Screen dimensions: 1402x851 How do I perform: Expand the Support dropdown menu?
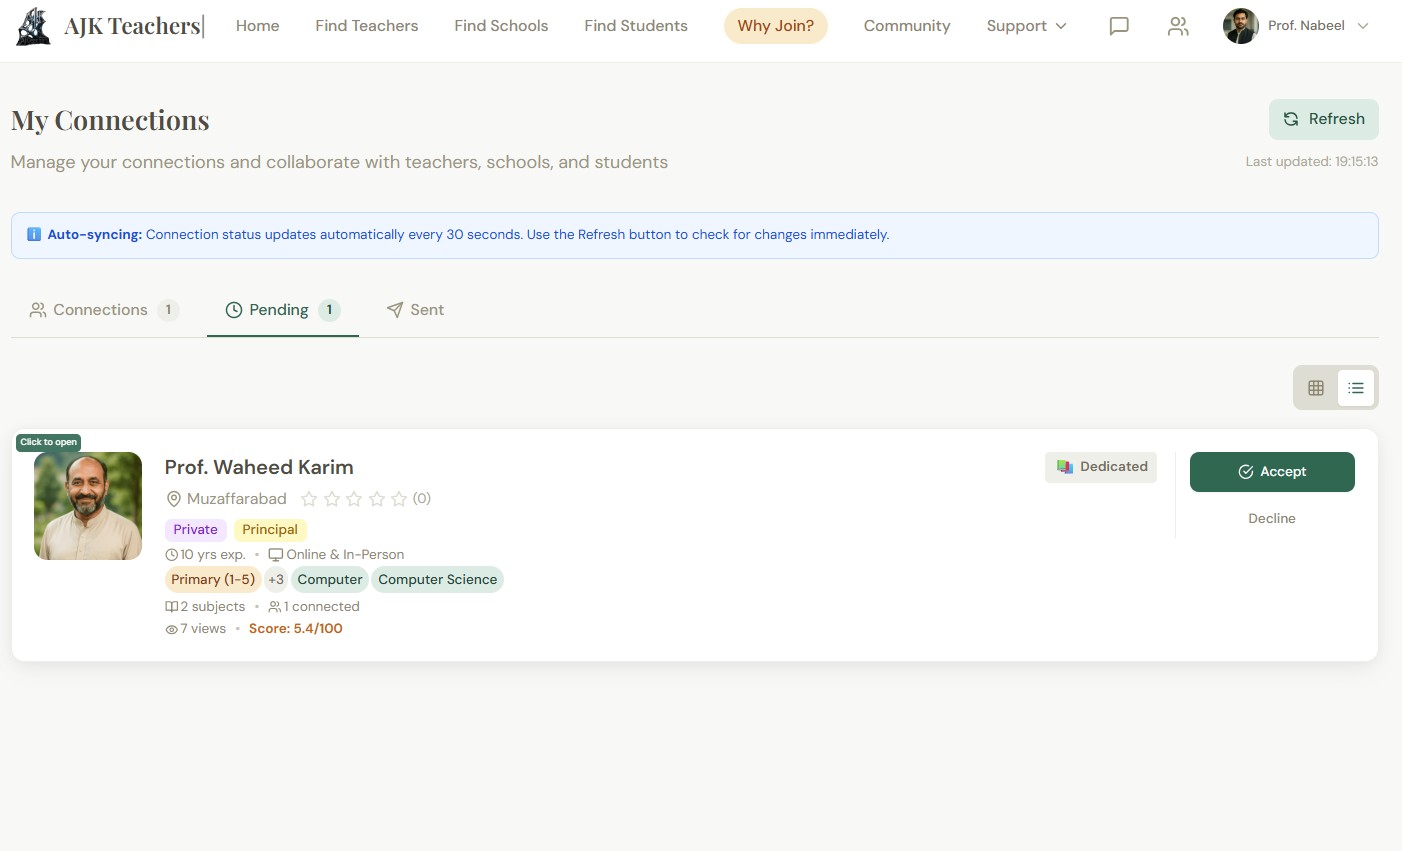[1026, 26]
